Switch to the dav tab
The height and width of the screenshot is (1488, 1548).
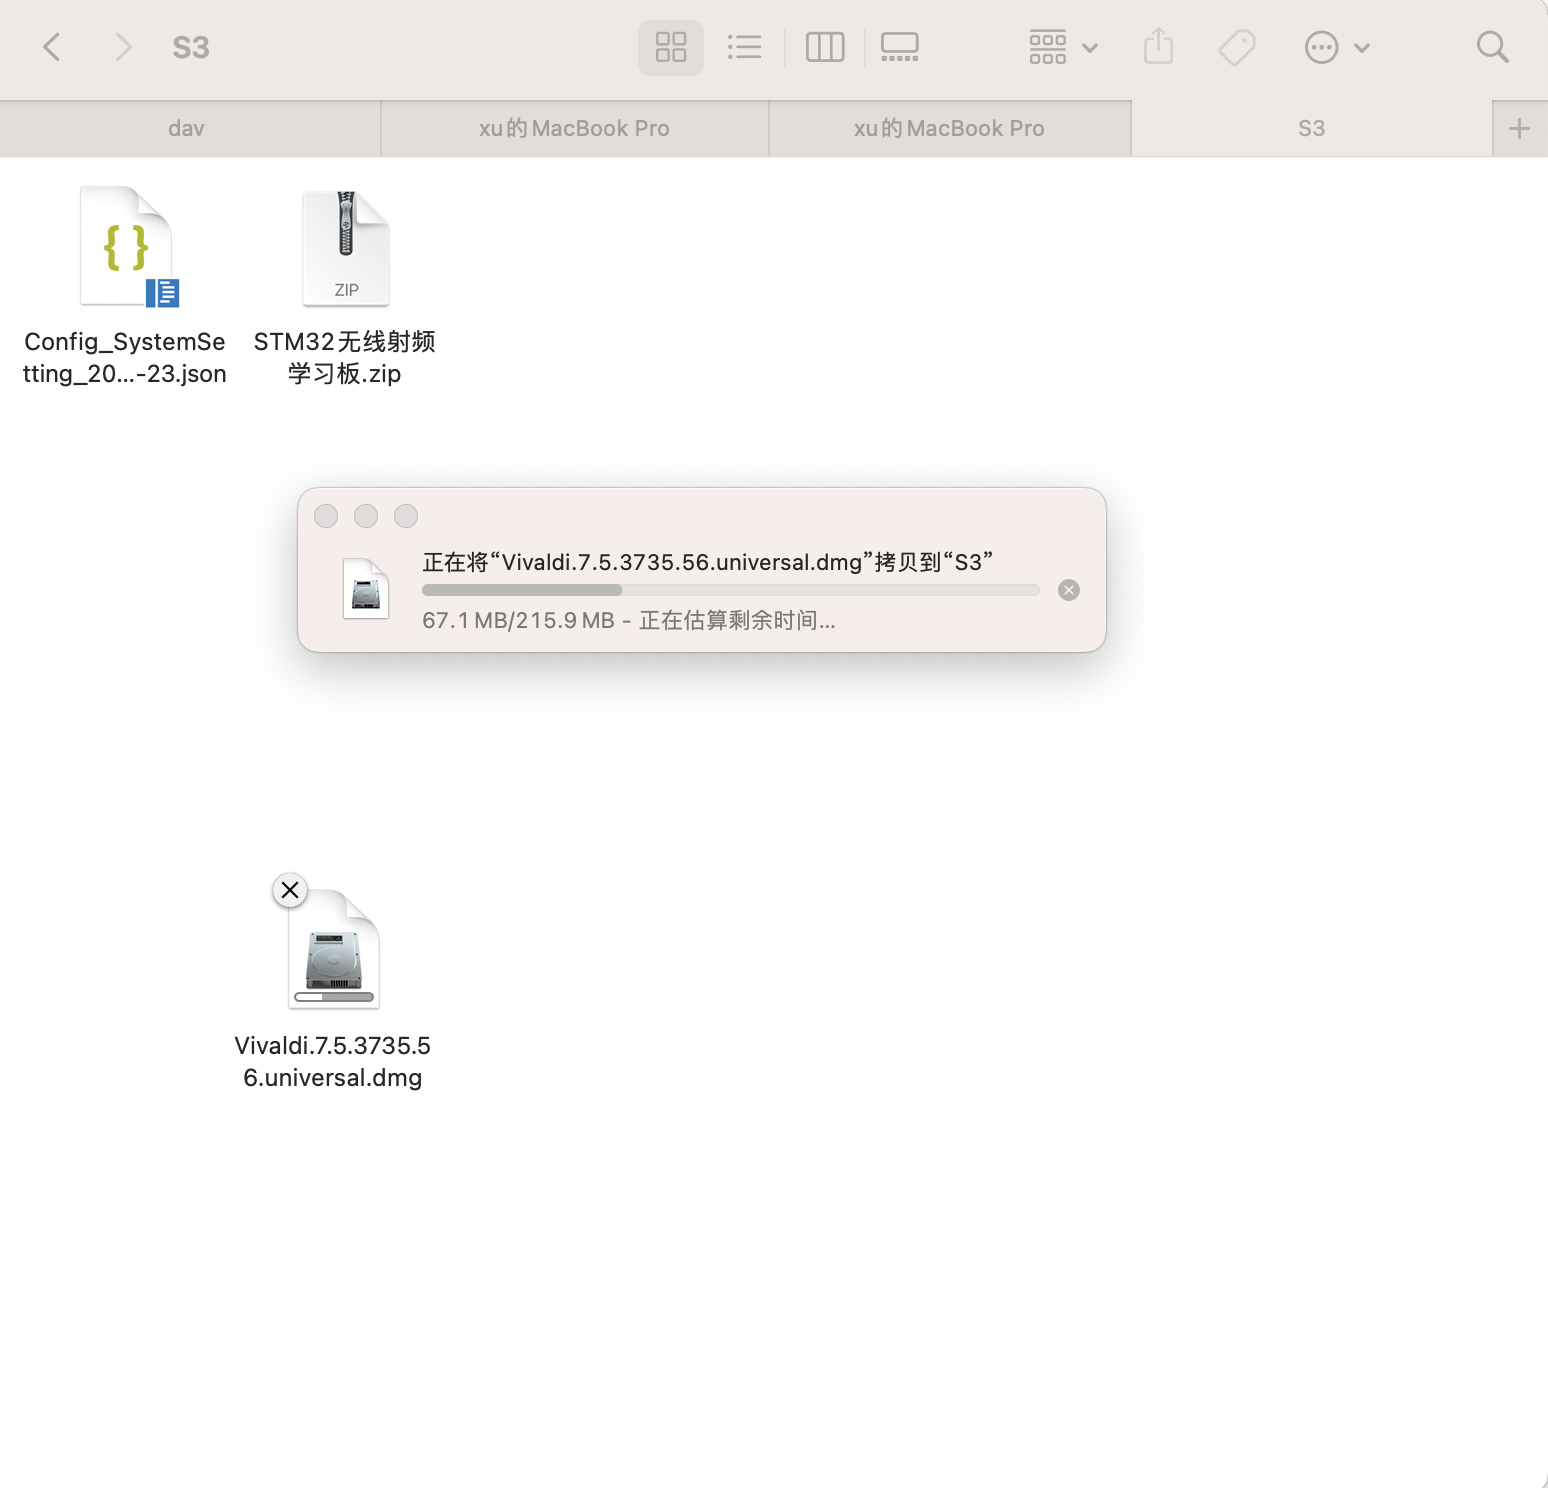click(x=187, y=128)
